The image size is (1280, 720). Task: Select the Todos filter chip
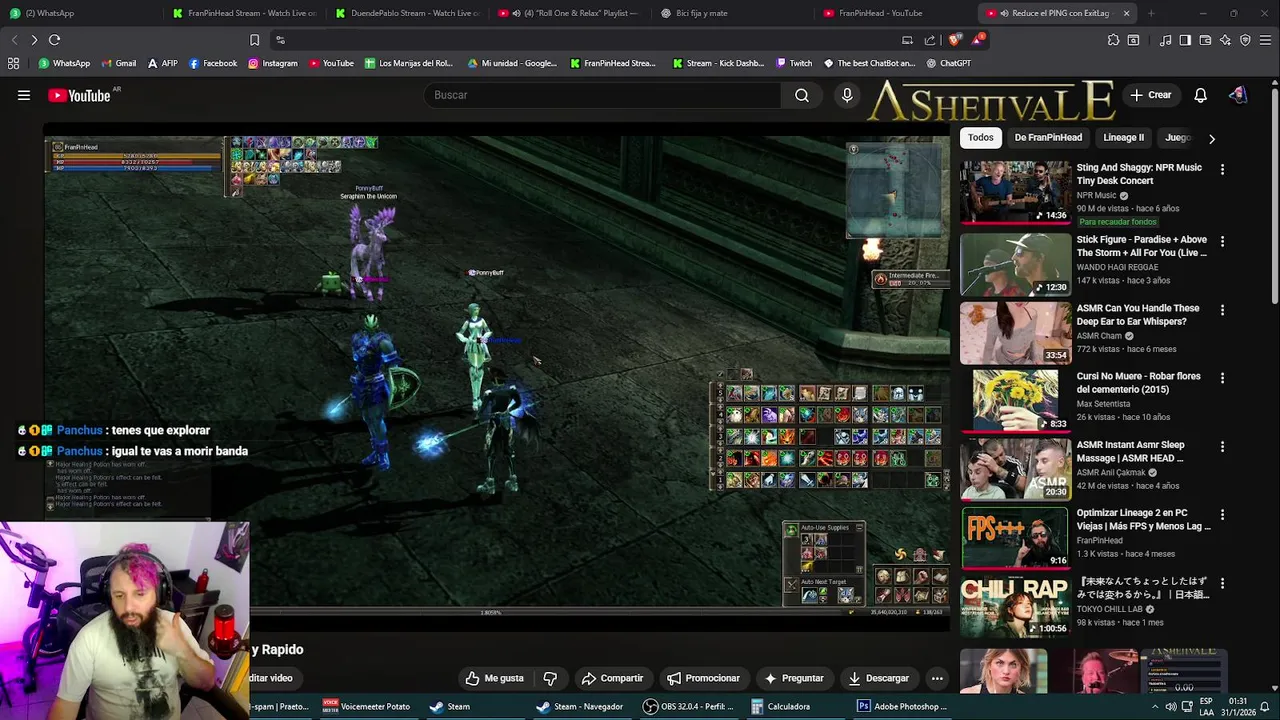(x=980, y=137)
